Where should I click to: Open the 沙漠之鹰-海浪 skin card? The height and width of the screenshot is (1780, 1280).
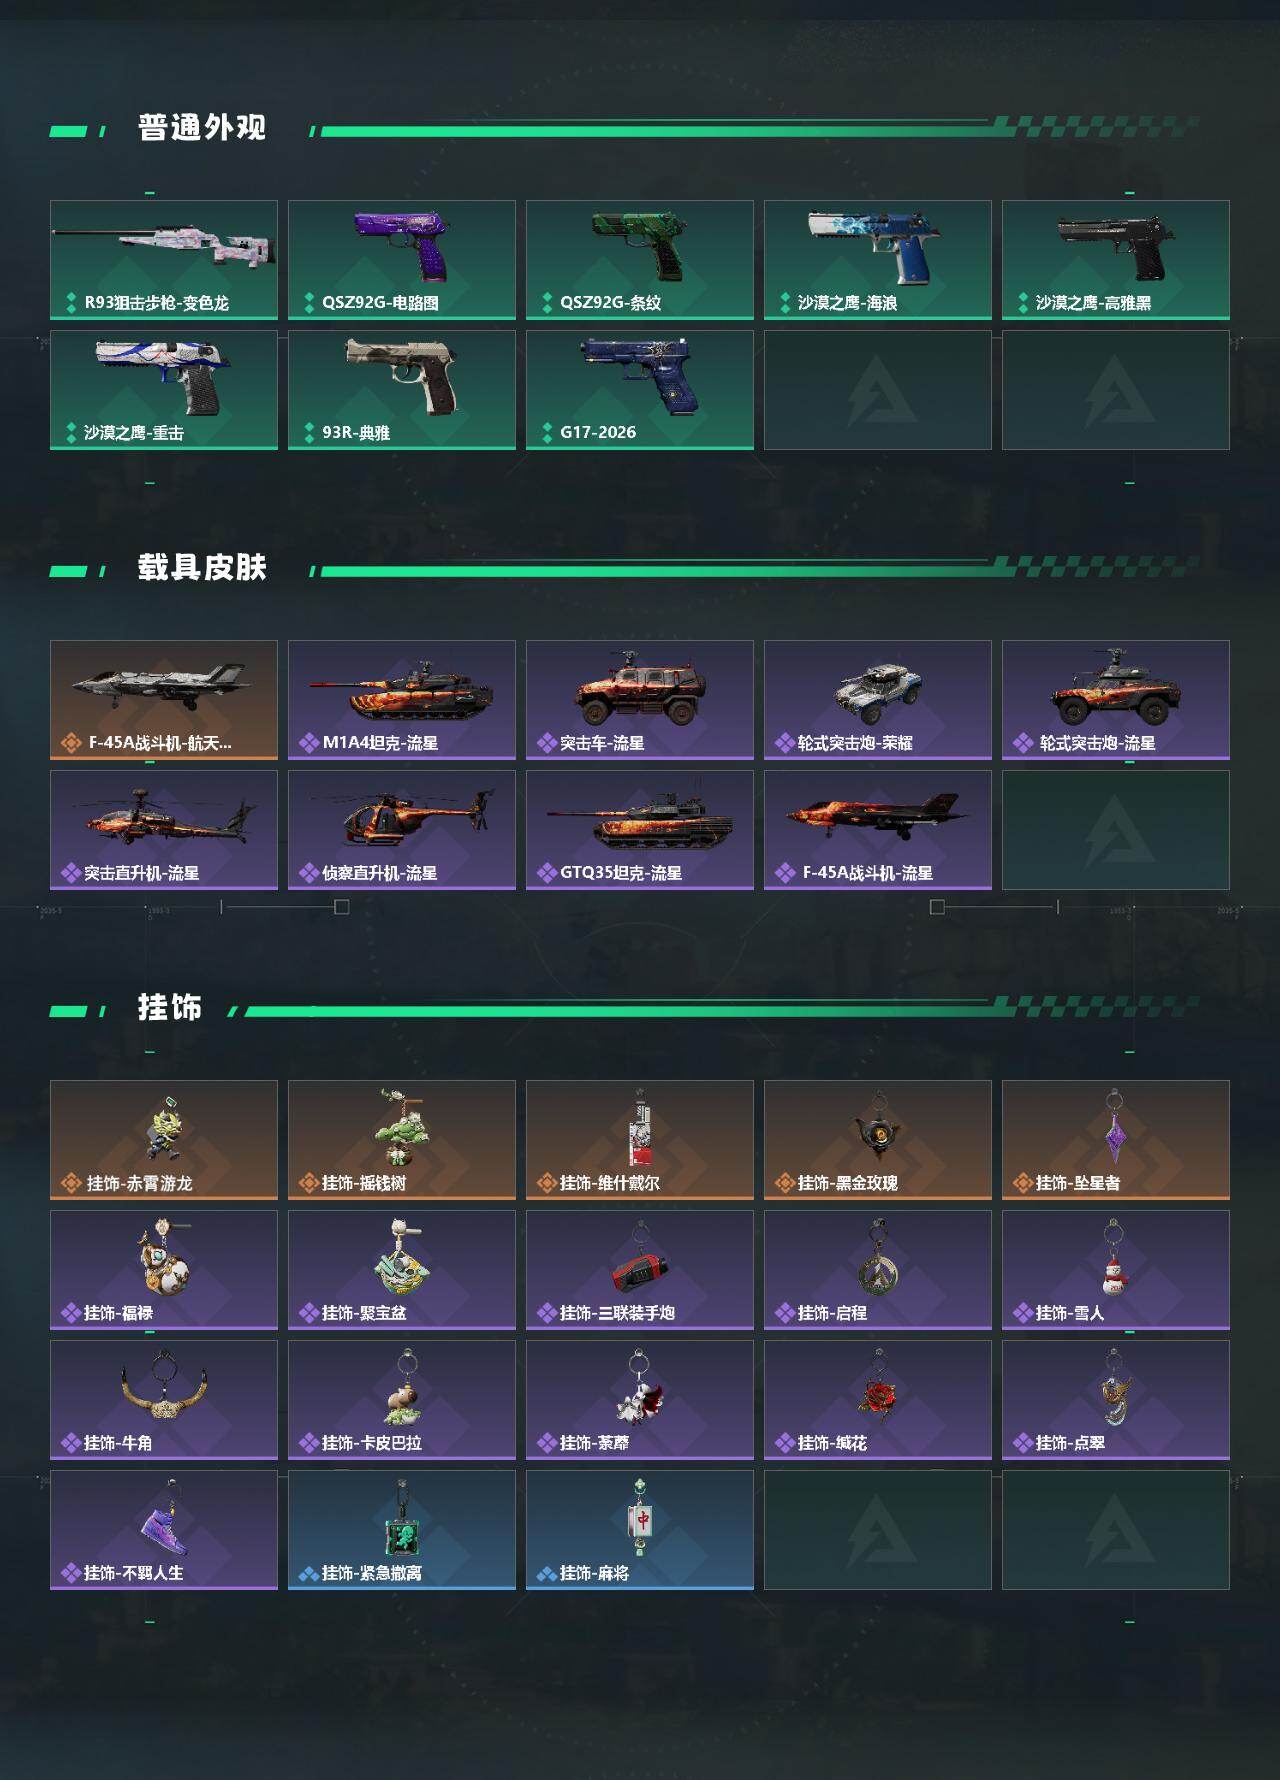(x=878, y=260)
